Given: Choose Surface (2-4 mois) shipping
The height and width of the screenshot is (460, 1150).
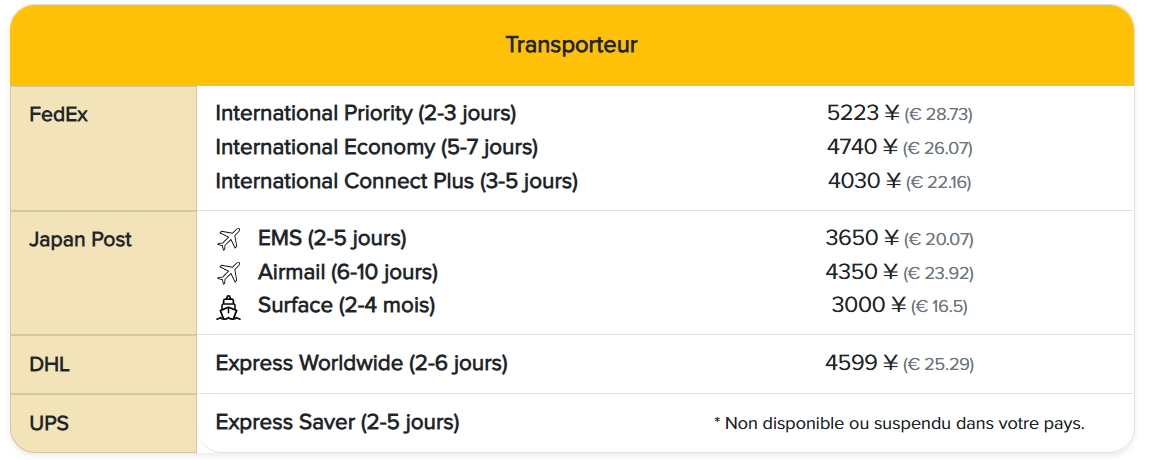Looking at the screenshot, I should (x=346, y=305).
